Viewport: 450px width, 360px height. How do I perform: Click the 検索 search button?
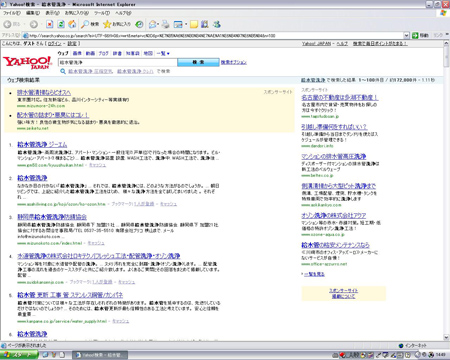coord(198,62)
